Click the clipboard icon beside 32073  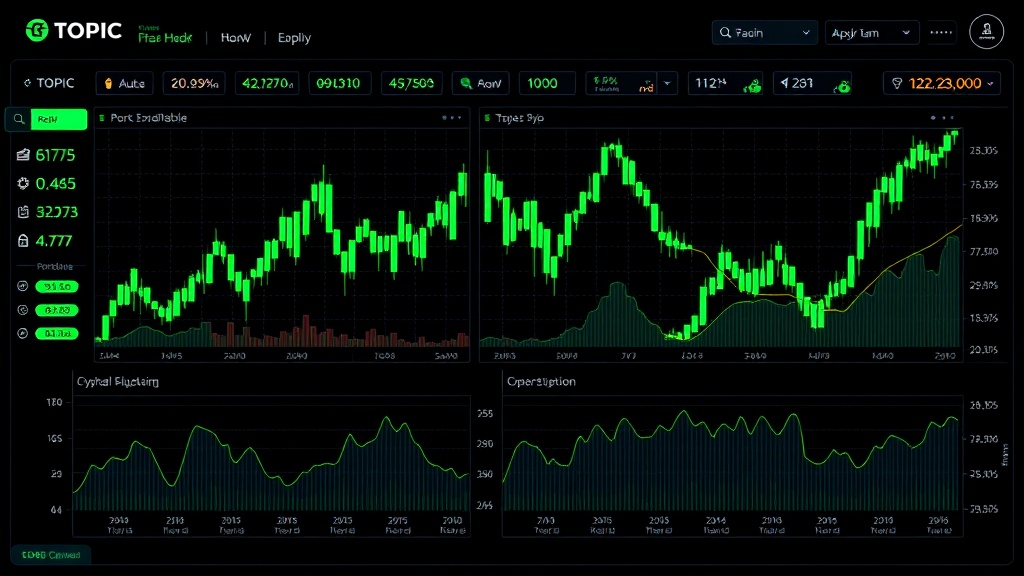tap(23, 212)
